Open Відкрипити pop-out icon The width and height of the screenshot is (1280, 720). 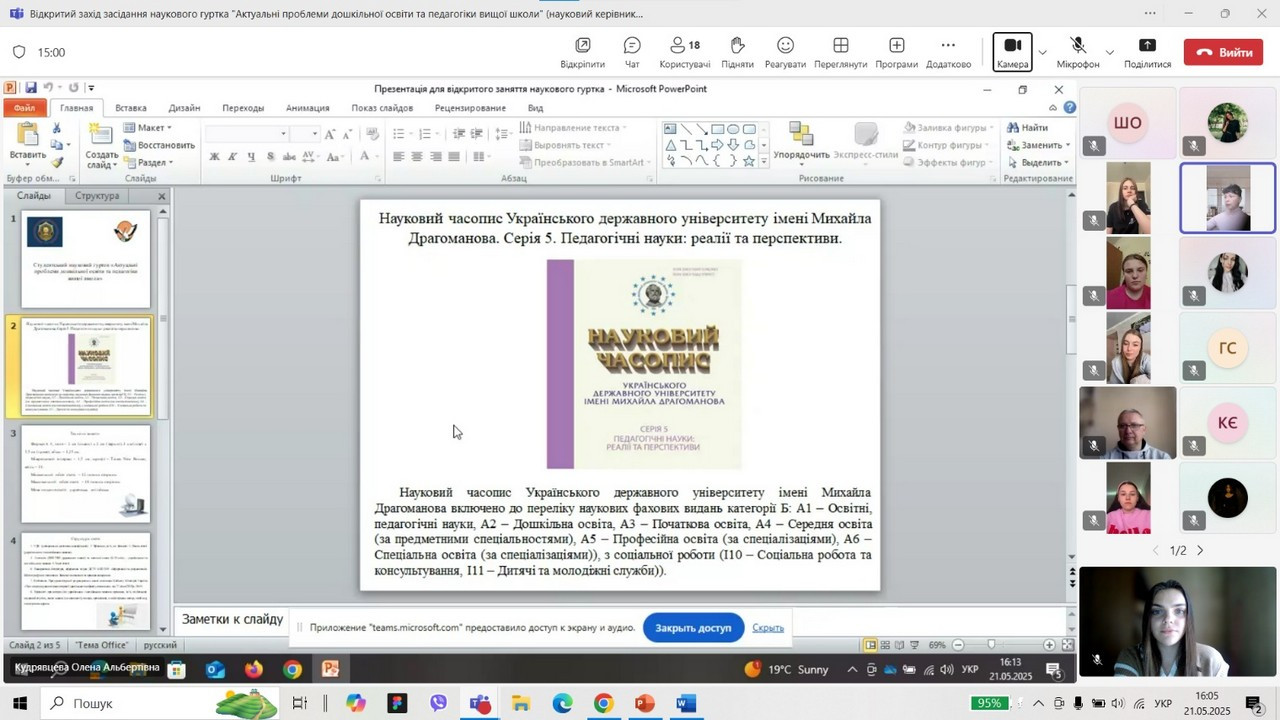pos(582,52)
